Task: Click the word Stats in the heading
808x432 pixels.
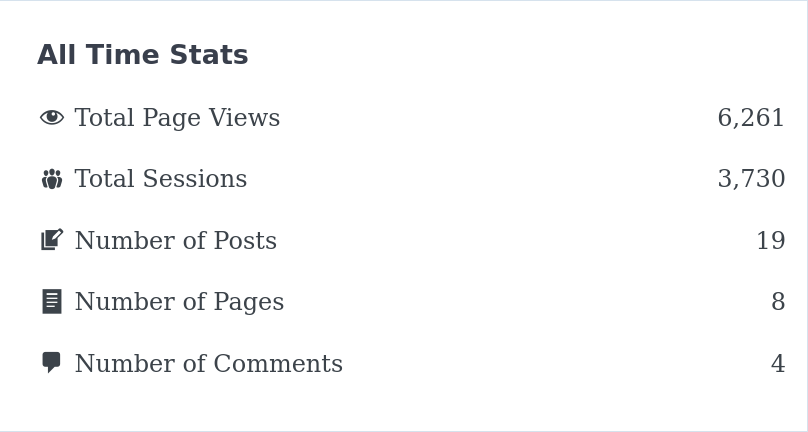Action: (209, 55)
